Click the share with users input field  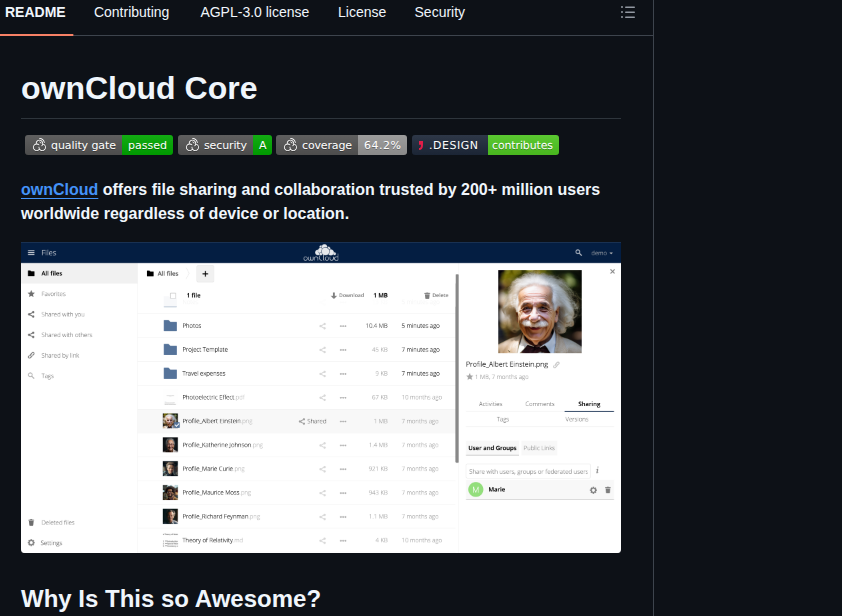click(528, 472)
